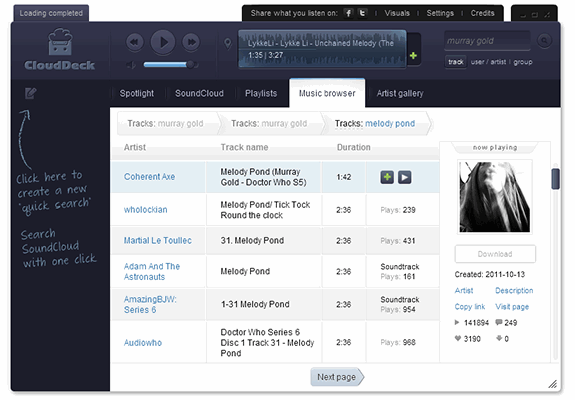Select the Music browser tab
The image size is (575, 400).
(x=327, y=93)
